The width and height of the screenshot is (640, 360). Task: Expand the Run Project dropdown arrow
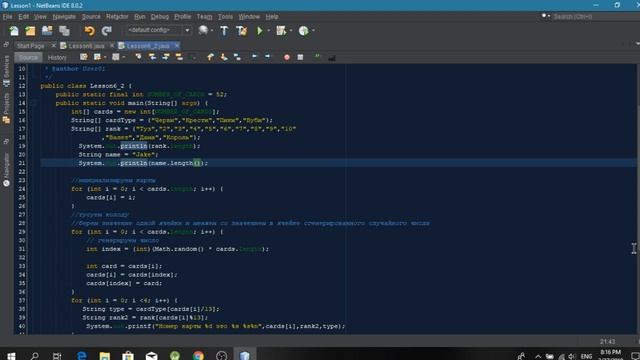coord(268,31)
